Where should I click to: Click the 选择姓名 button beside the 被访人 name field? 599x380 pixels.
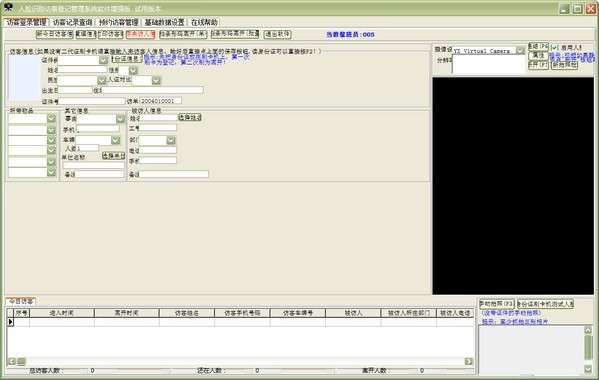click(190, 117)
